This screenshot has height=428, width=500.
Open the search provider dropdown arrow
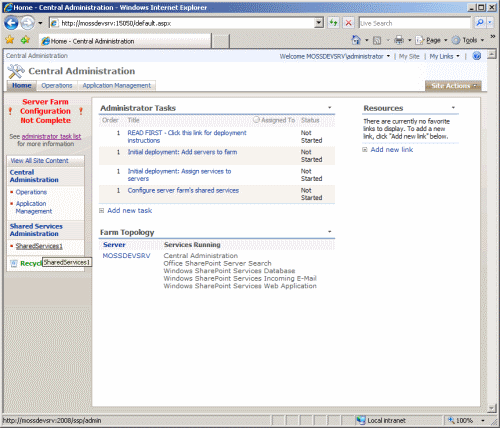pos(490,23)
